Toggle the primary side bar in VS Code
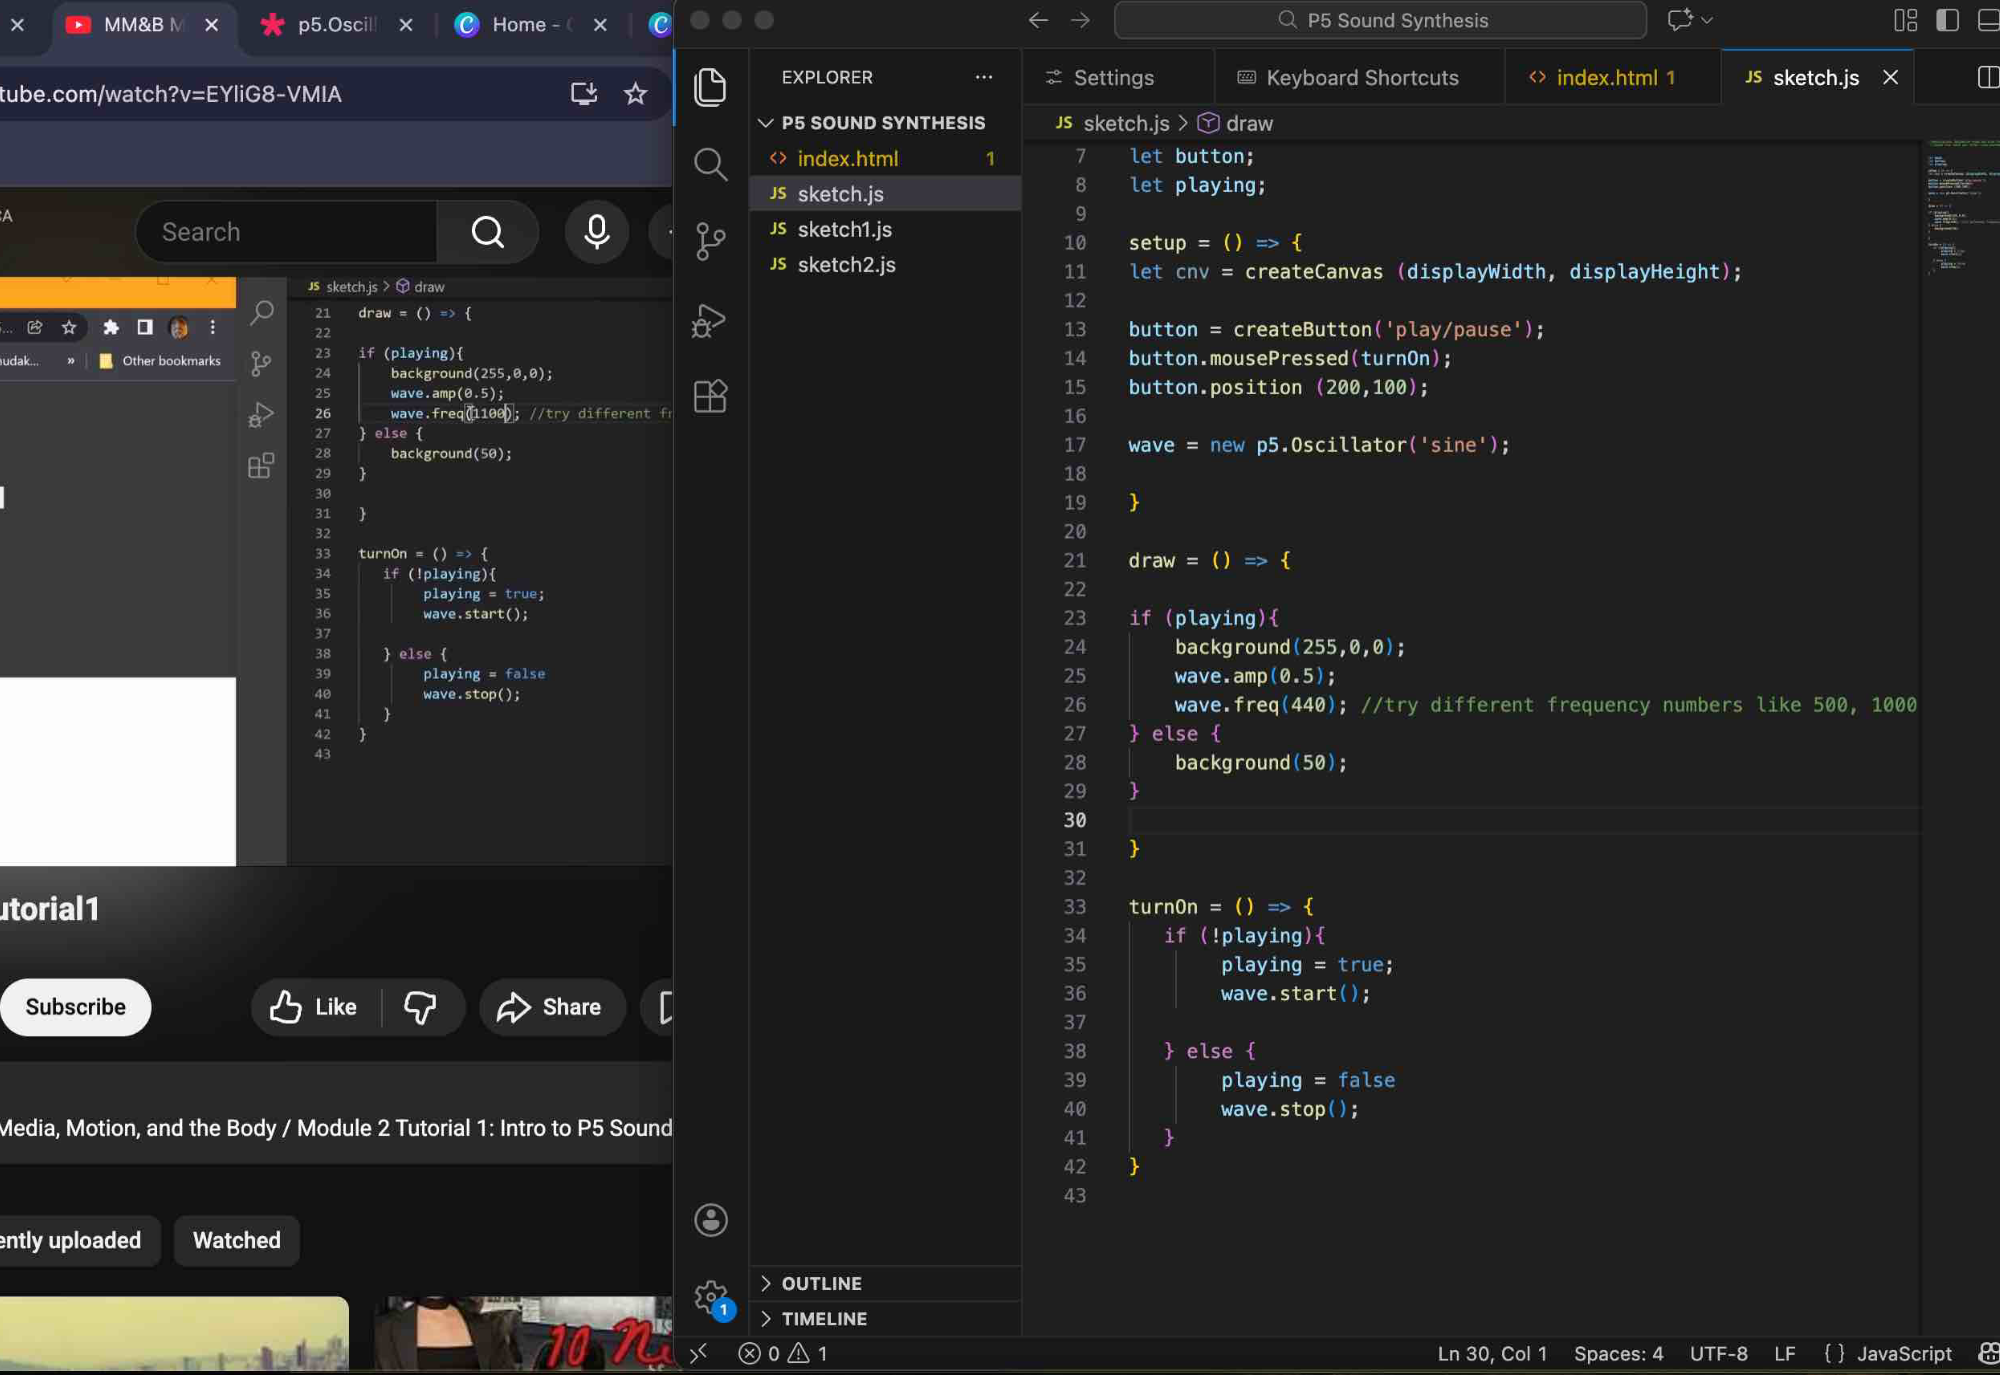2000x1375 pixels. tap(1947, 20)
